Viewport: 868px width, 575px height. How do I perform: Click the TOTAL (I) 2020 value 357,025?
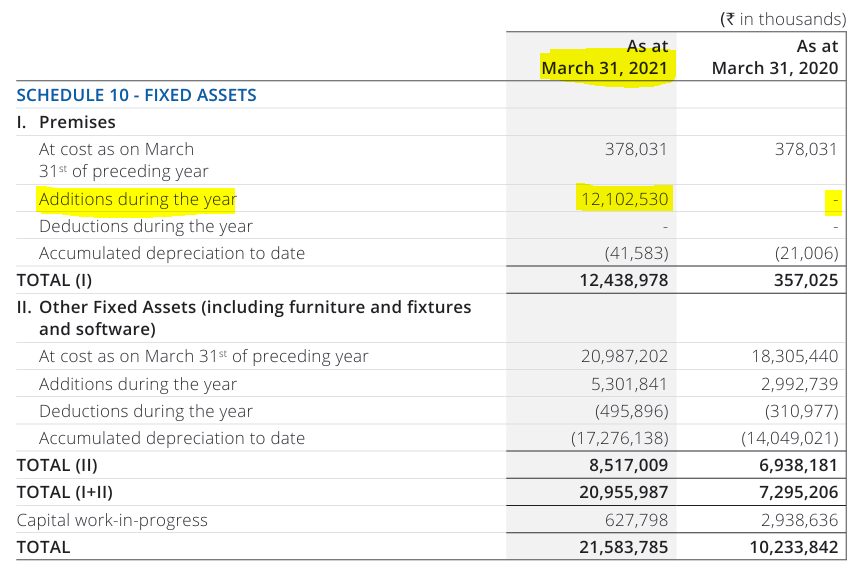(804, 280)
